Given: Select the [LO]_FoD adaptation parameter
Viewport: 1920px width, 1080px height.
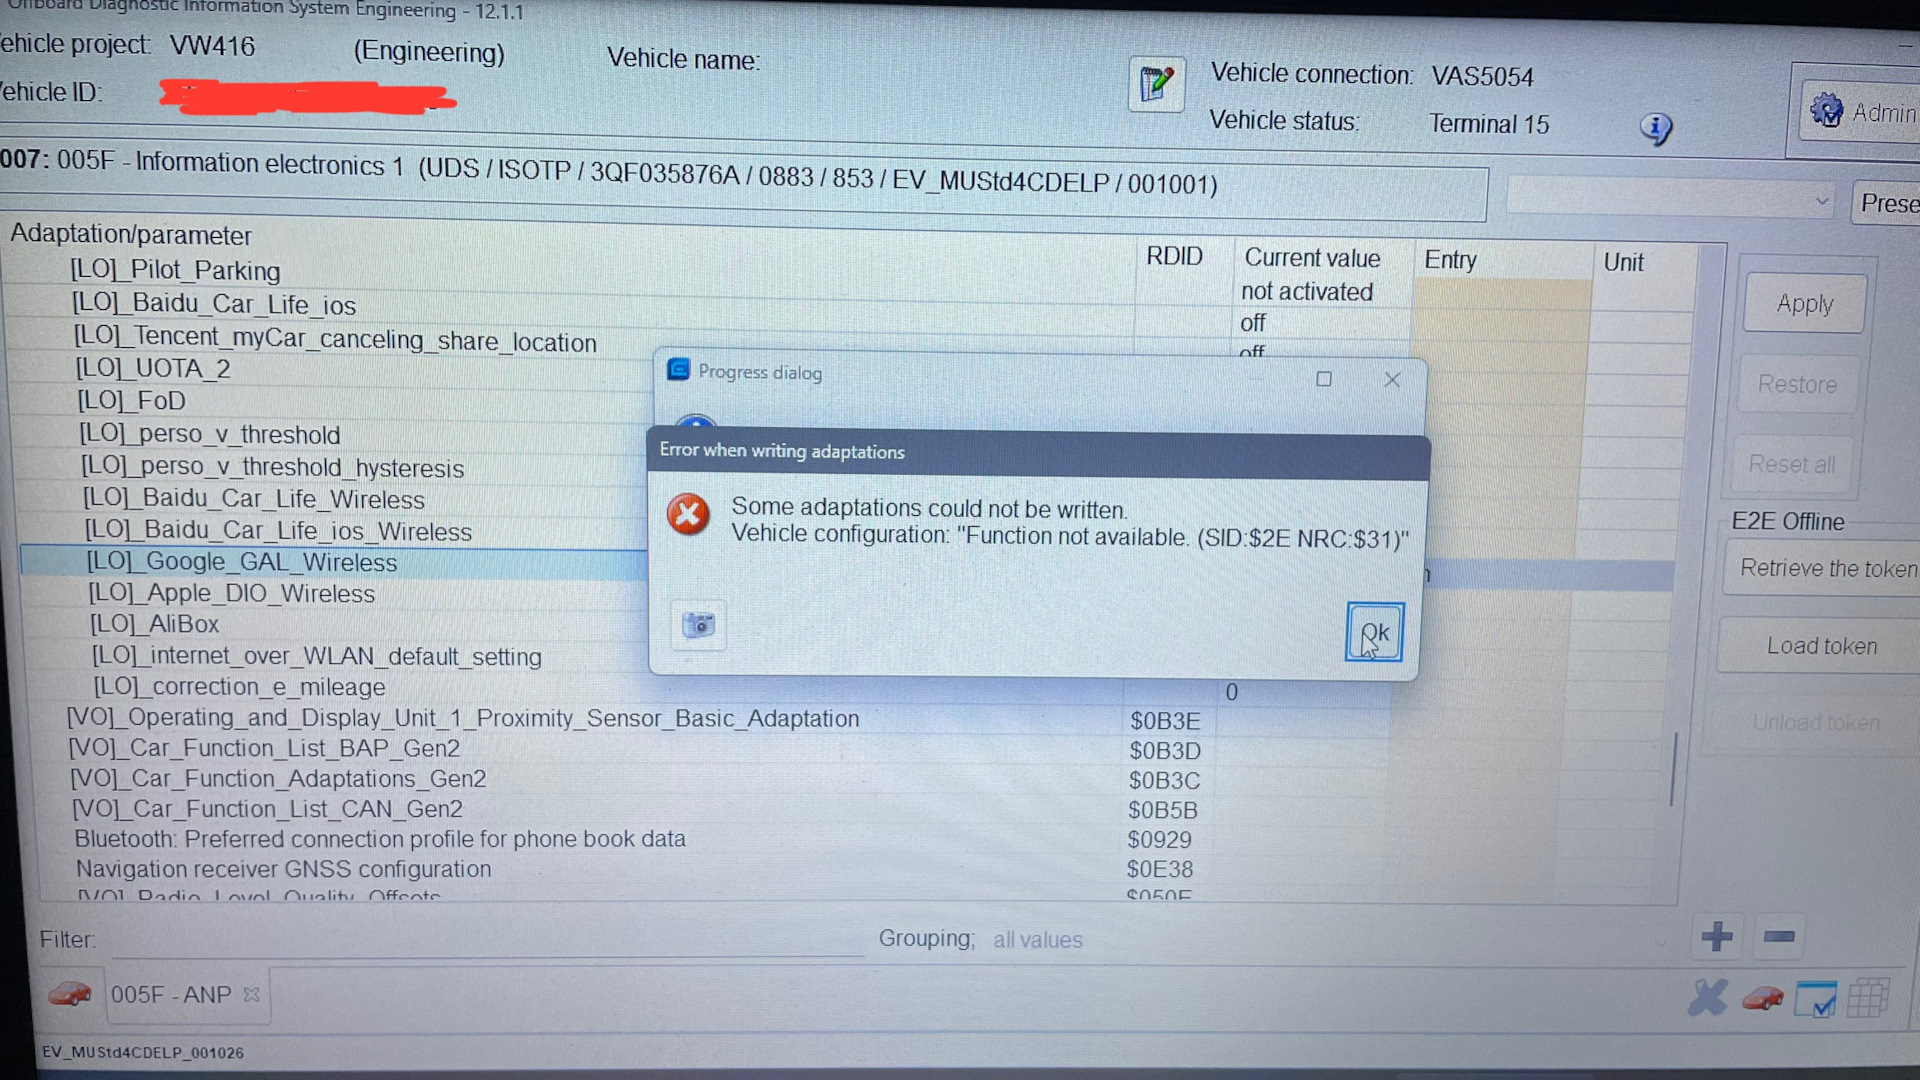Looking at the screenshot, I should click(131, 400).
